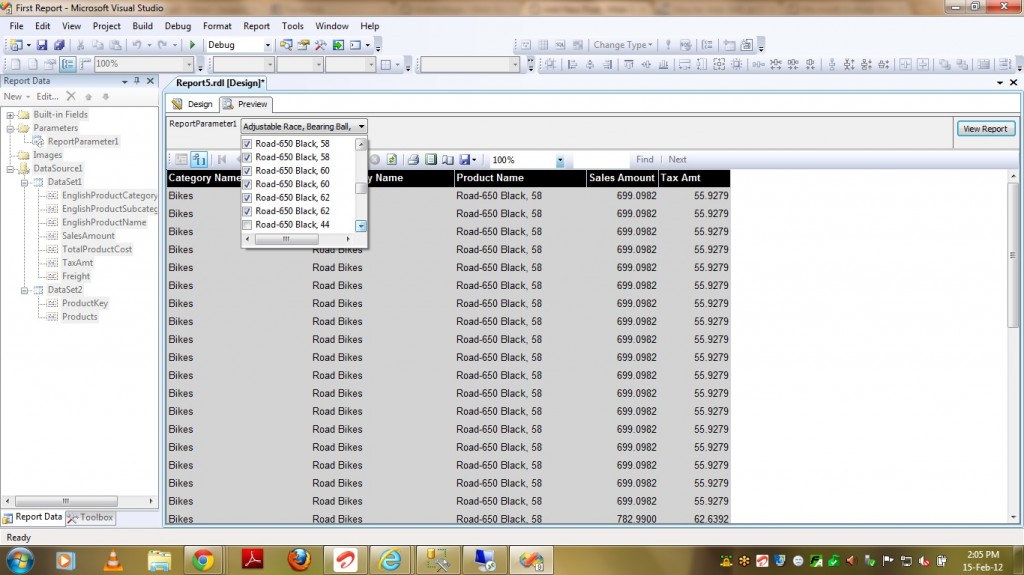Click the Start Debugging play icon

(193, 45)
